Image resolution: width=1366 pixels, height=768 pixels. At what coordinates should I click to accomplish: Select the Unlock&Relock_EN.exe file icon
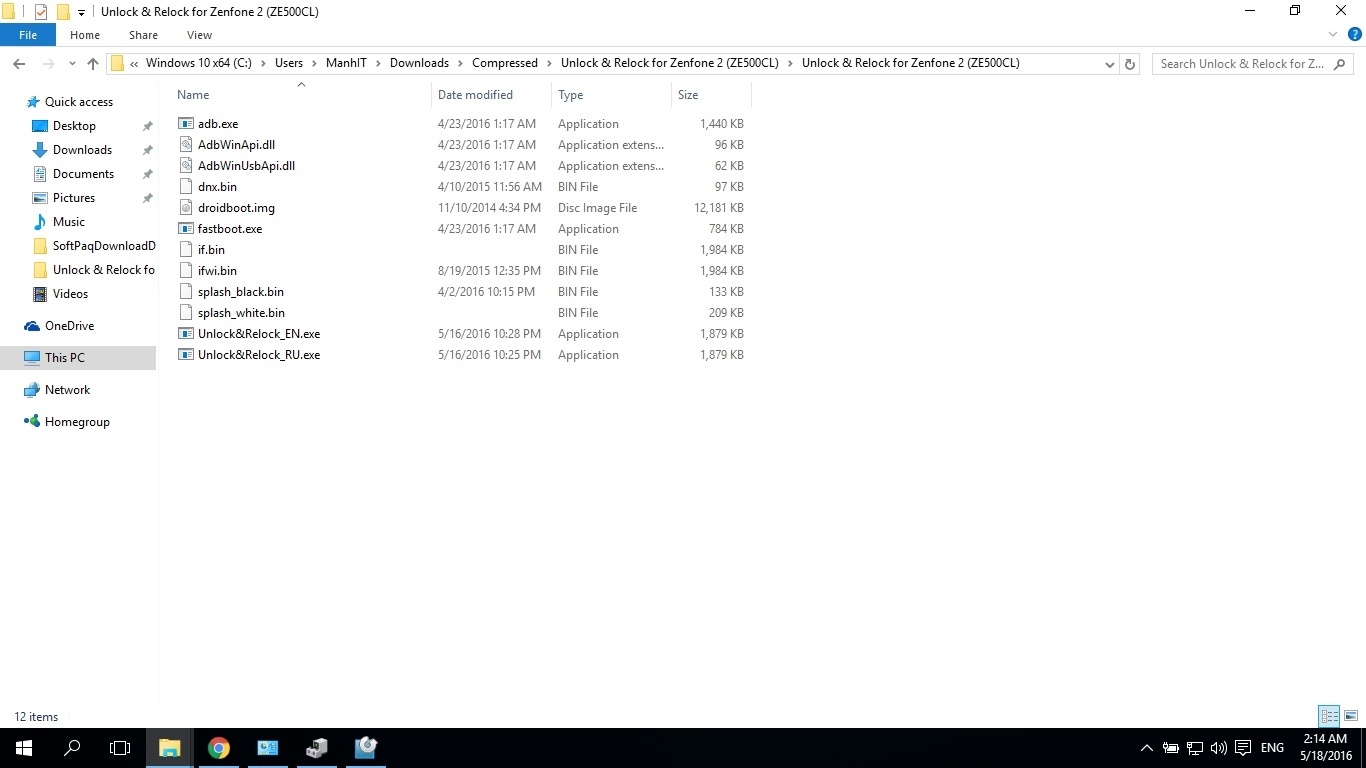(185, 334)
